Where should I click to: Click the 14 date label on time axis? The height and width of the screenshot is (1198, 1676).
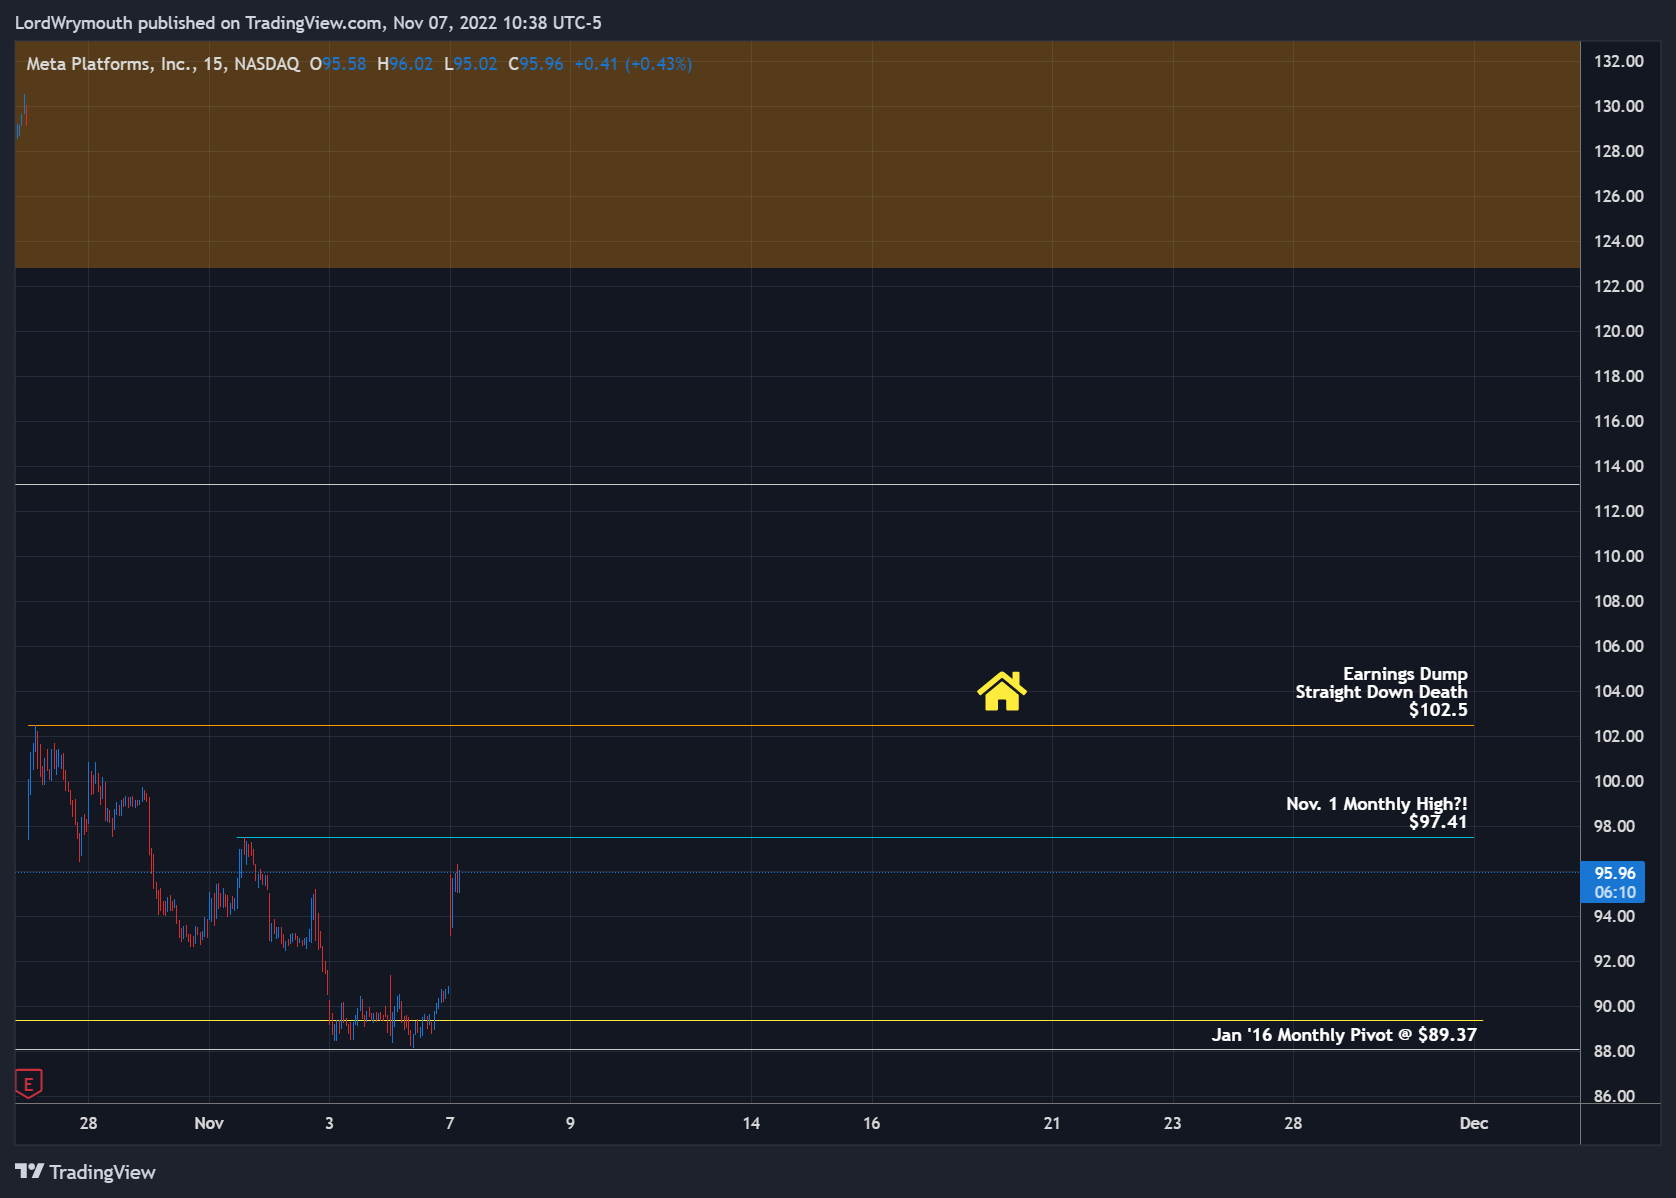[x=751, y=1123]
